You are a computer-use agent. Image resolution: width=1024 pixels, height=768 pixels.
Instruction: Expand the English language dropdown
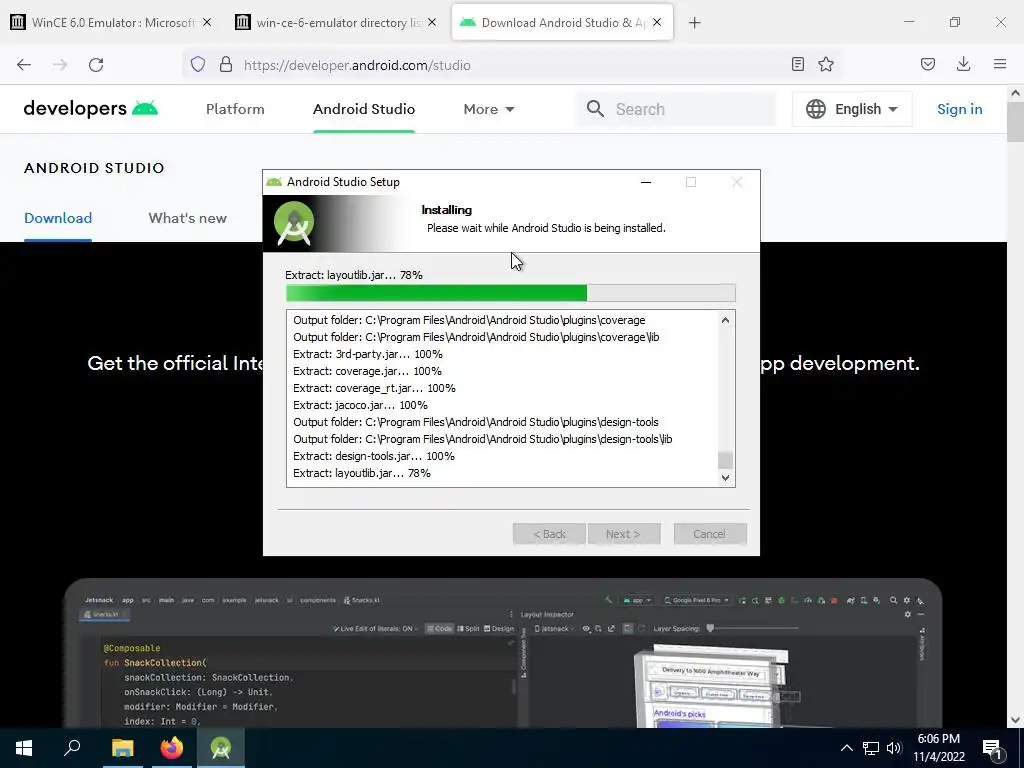click(x=852, y=109)
